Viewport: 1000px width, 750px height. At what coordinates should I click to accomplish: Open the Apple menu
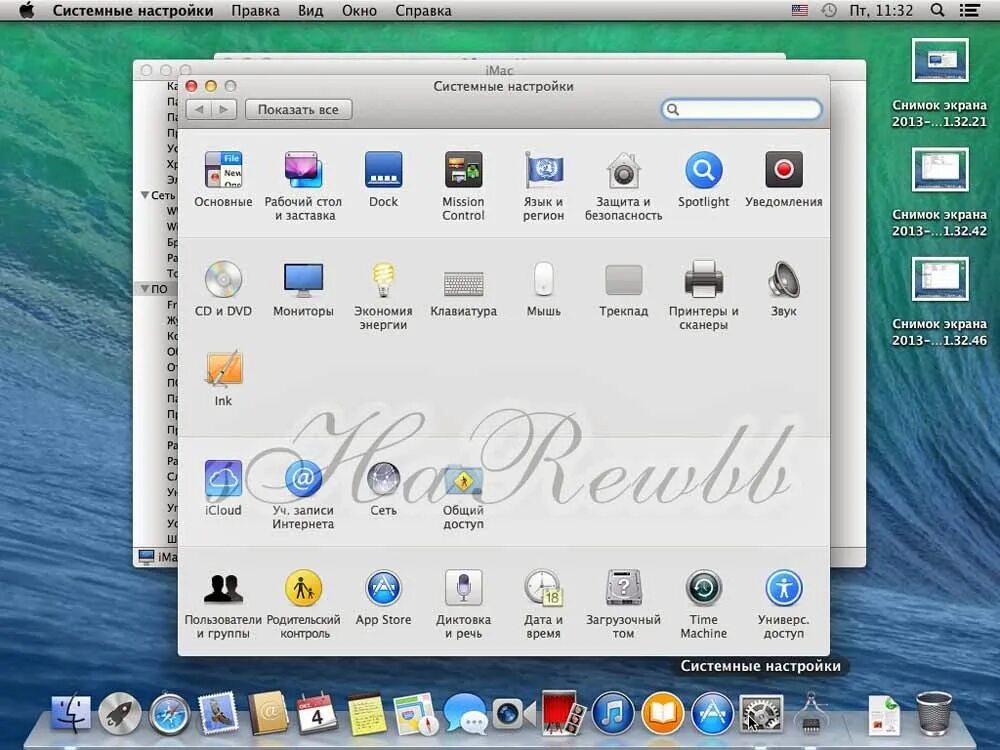(x=26, y=10)
